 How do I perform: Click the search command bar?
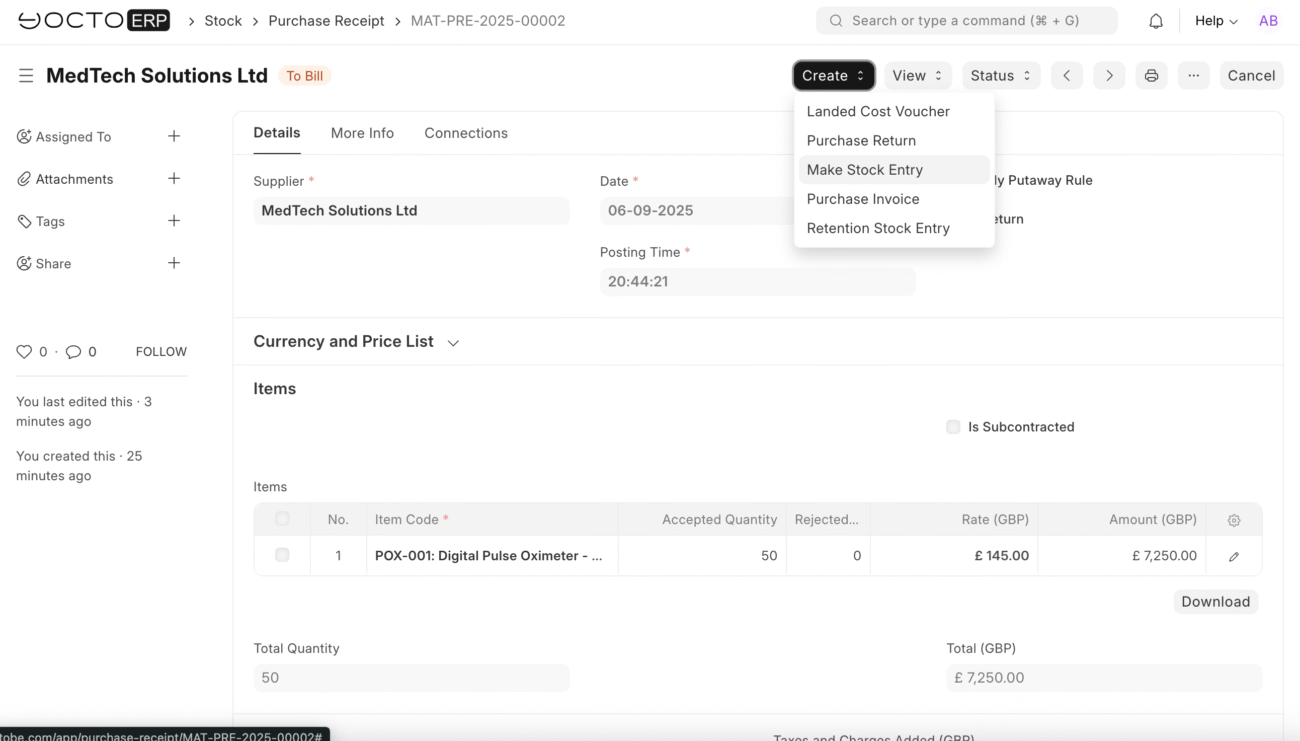[967, 21]
